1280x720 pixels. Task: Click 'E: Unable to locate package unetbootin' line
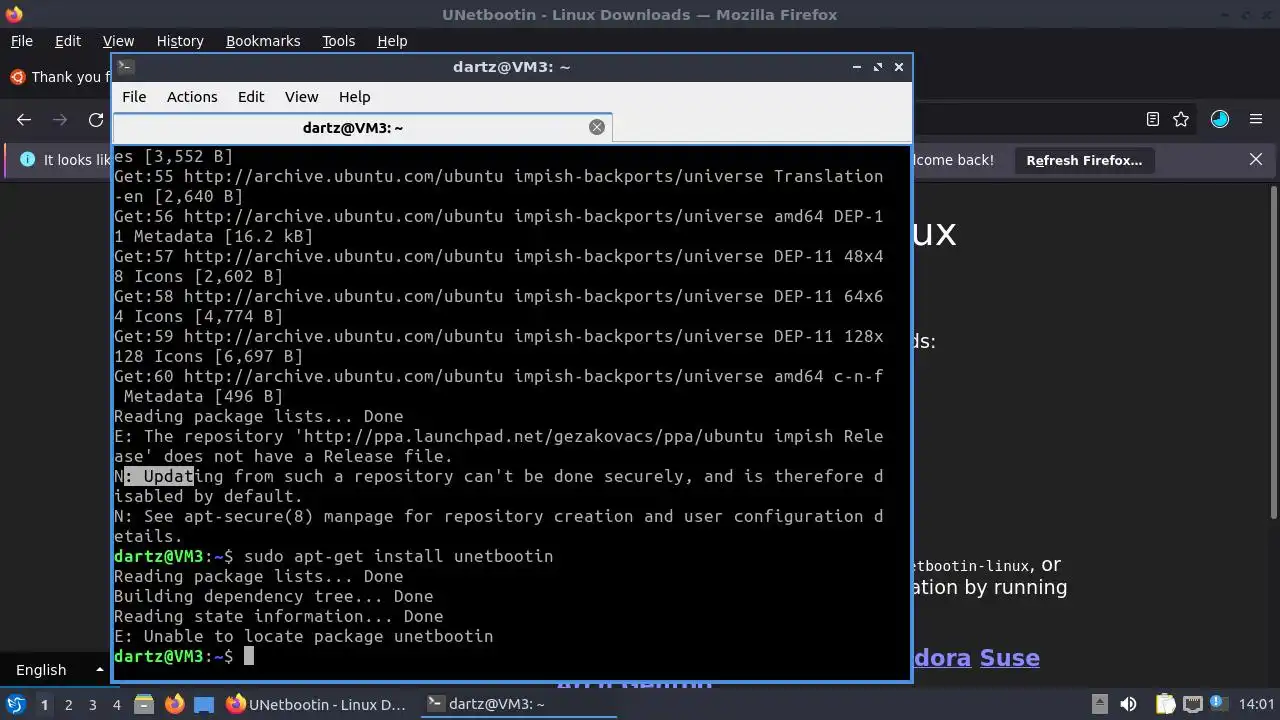[303, 636]
